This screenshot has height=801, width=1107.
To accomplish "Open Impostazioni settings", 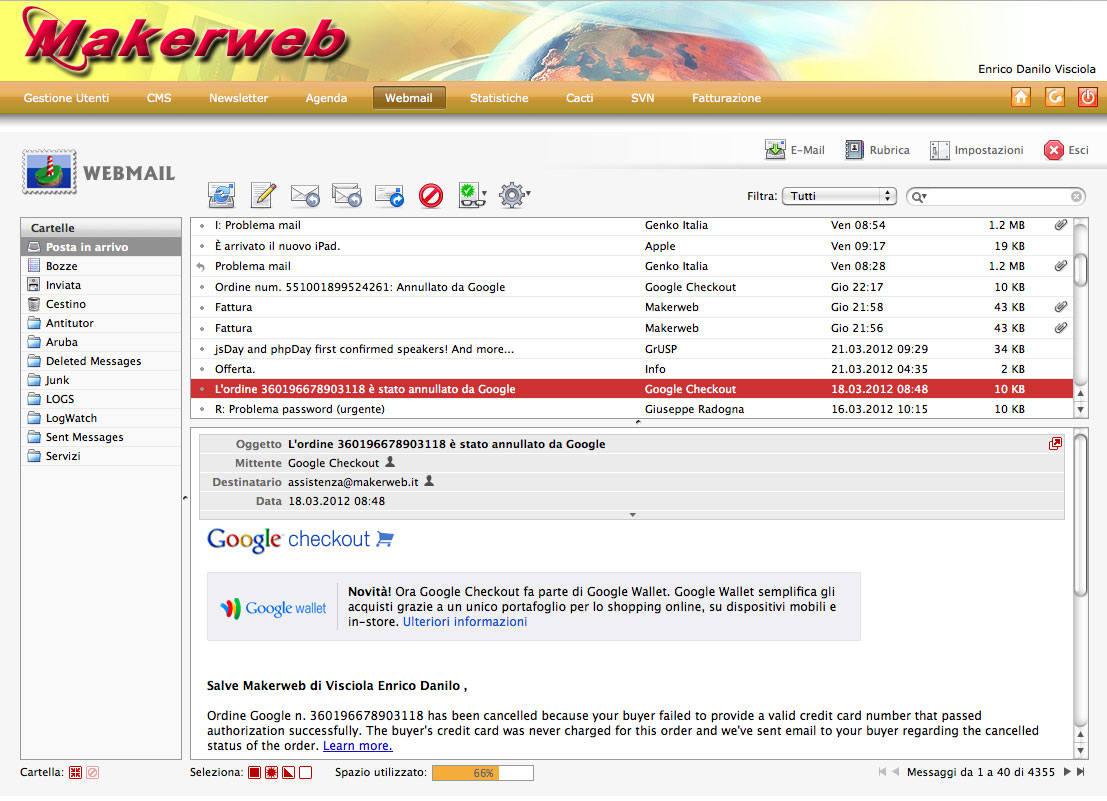I will pos(976,150).
